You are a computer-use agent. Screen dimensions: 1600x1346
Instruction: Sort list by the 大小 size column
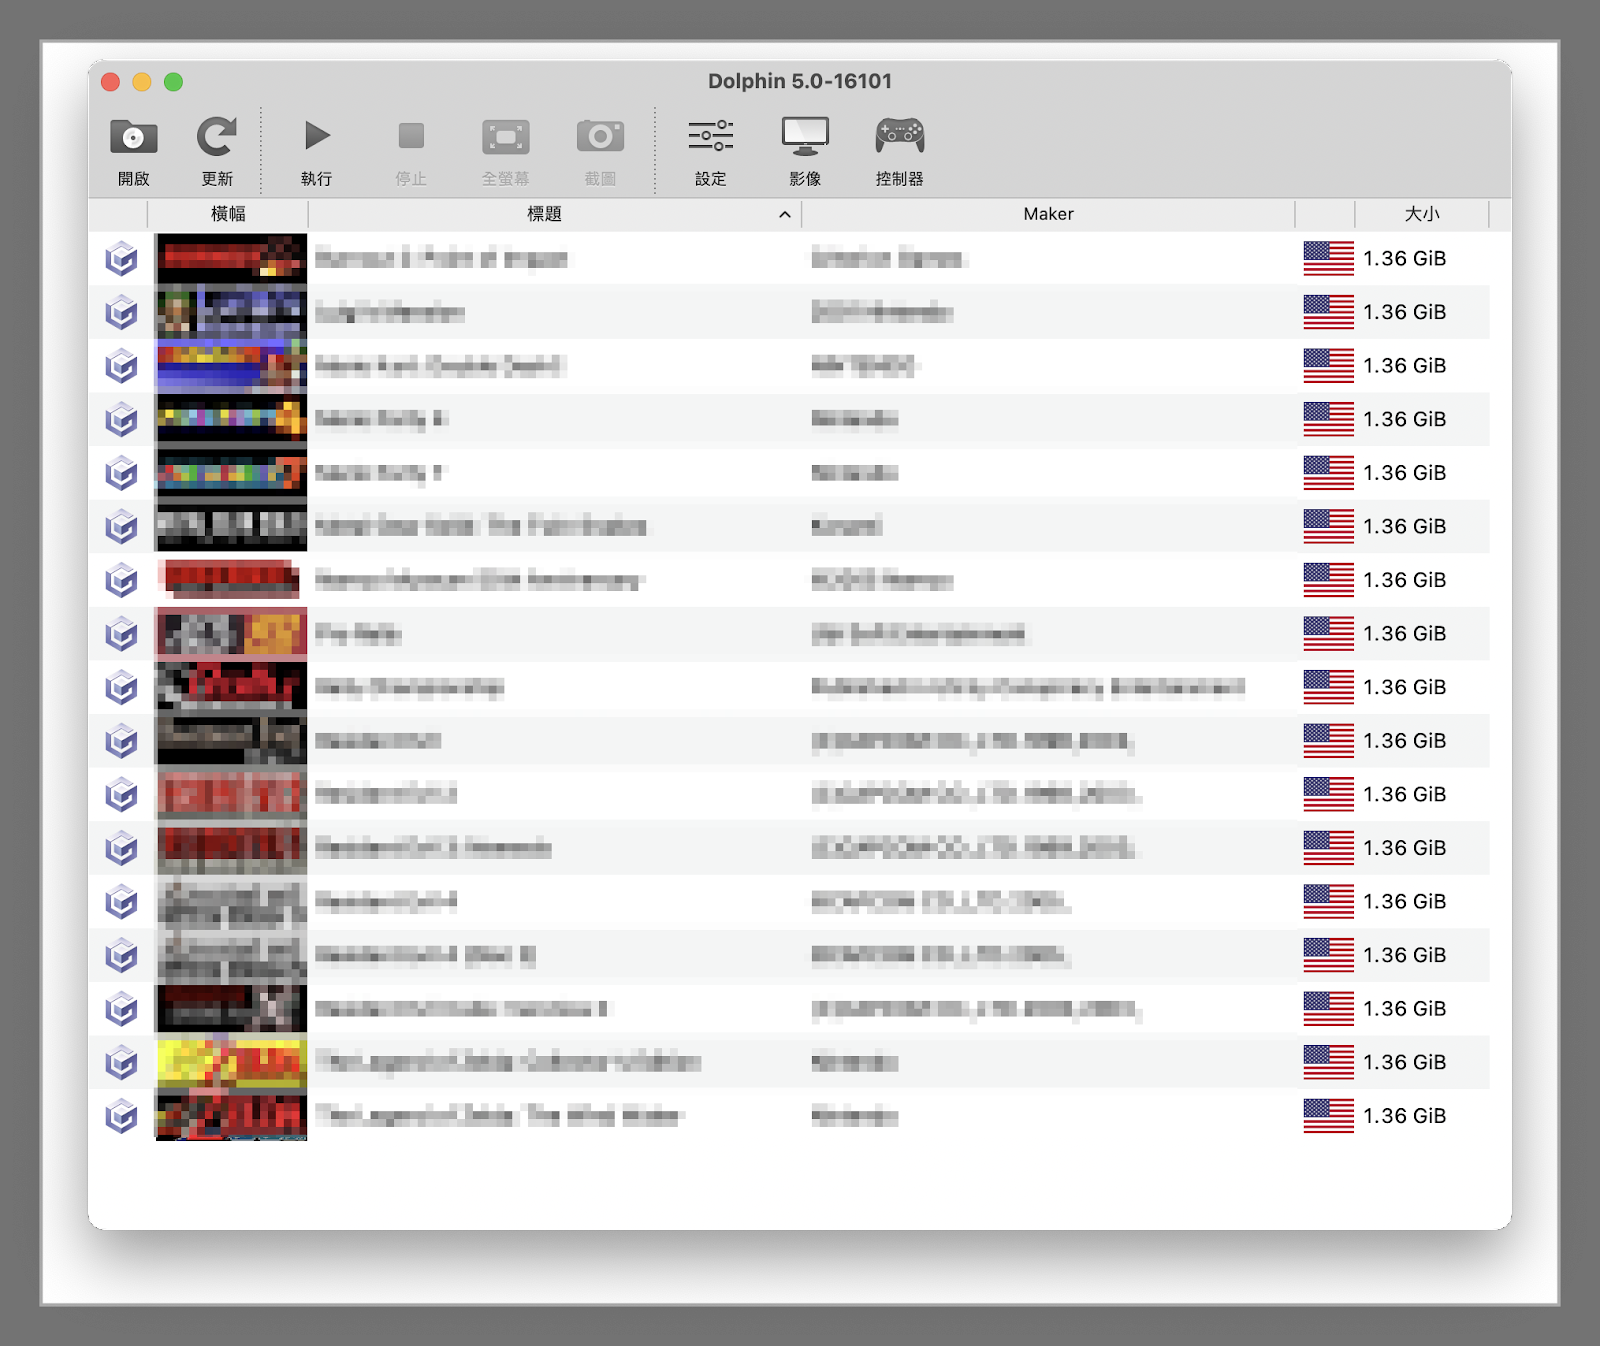1422,214
